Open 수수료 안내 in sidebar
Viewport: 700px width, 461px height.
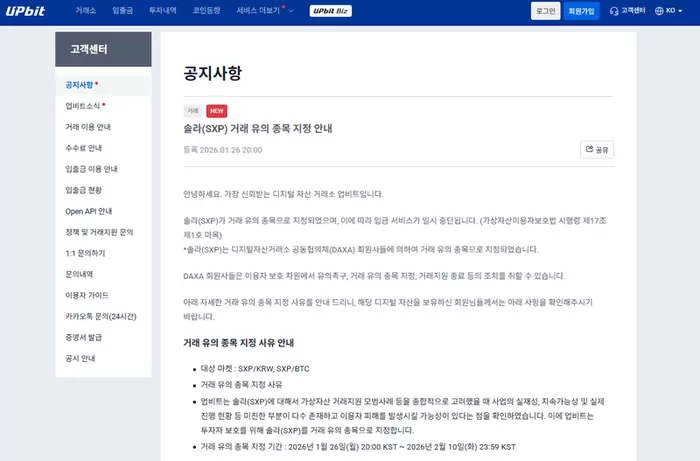83,148
